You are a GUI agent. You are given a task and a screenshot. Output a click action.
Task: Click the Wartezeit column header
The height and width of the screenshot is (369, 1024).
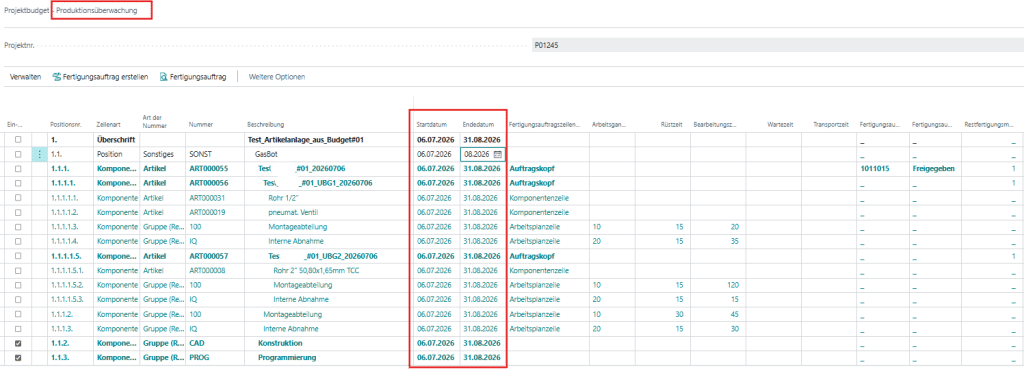(780, 124)
